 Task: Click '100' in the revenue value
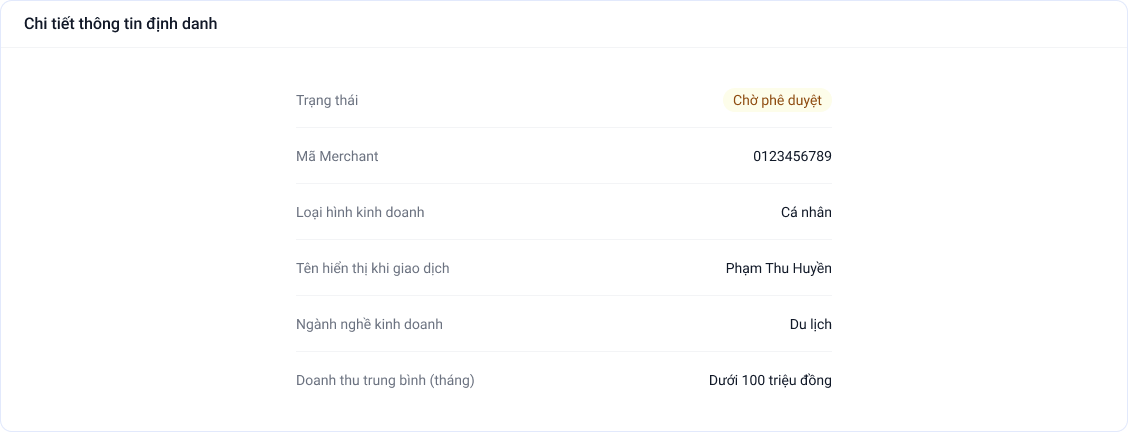pos(752,380)
